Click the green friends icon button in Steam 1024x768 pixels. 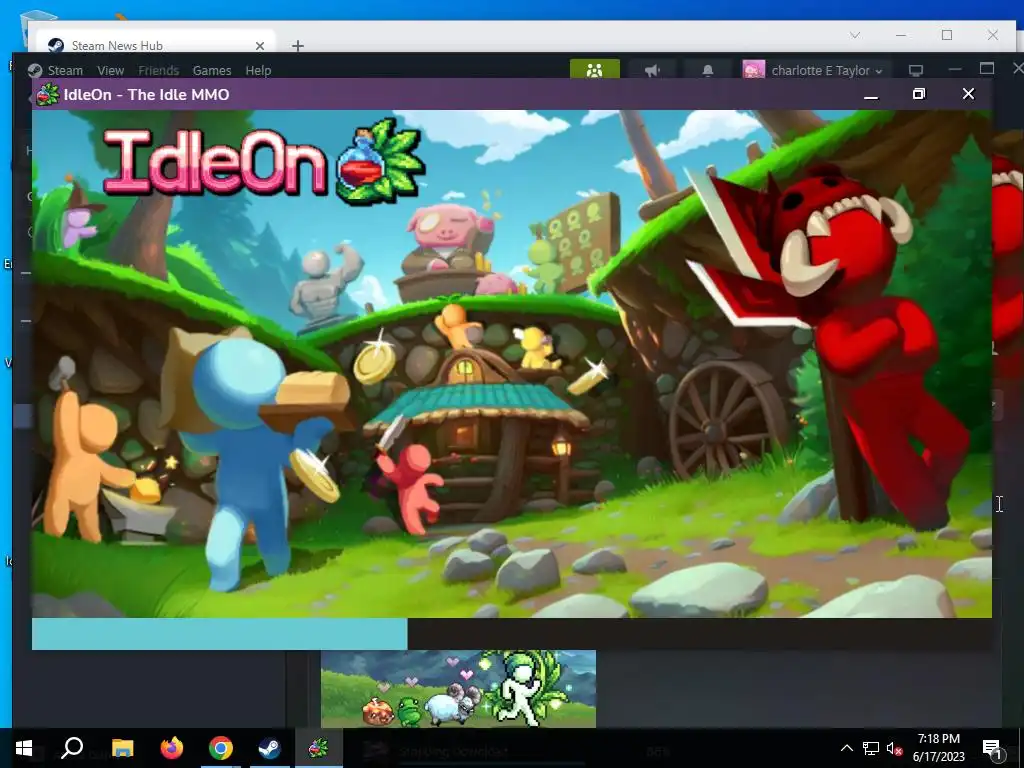click(x=594, y=69)
